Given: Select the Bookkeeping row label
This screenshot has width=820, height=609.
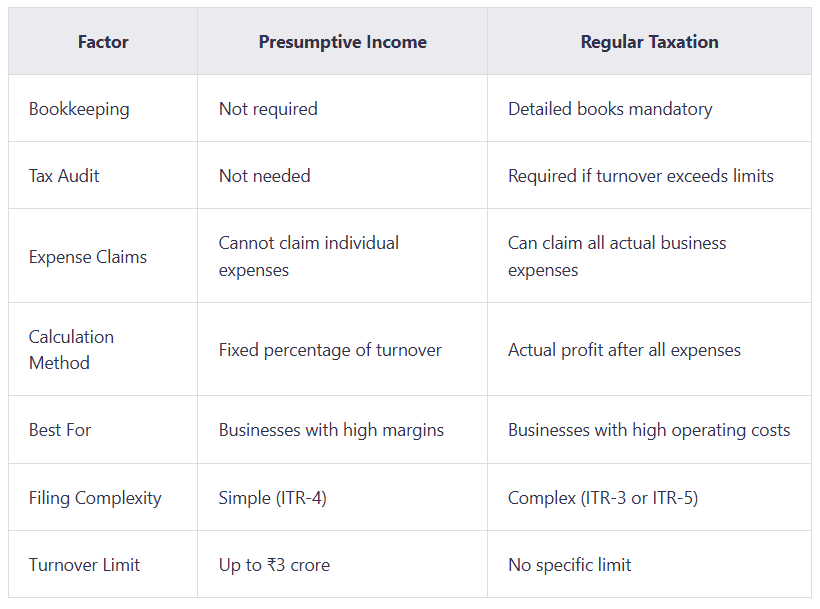Looking at the screenshot, I should pyautogui.click(x=79, y=109).
